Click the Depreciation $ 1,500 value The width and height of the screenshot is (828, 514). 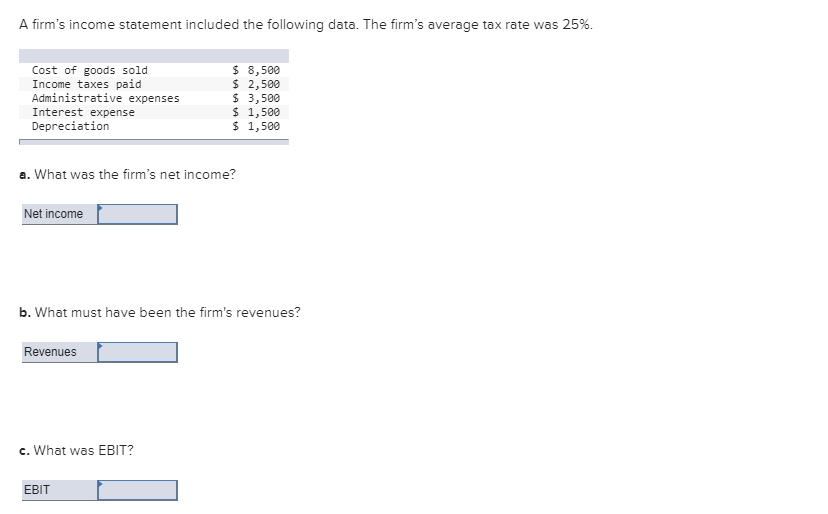pos(256,126)
